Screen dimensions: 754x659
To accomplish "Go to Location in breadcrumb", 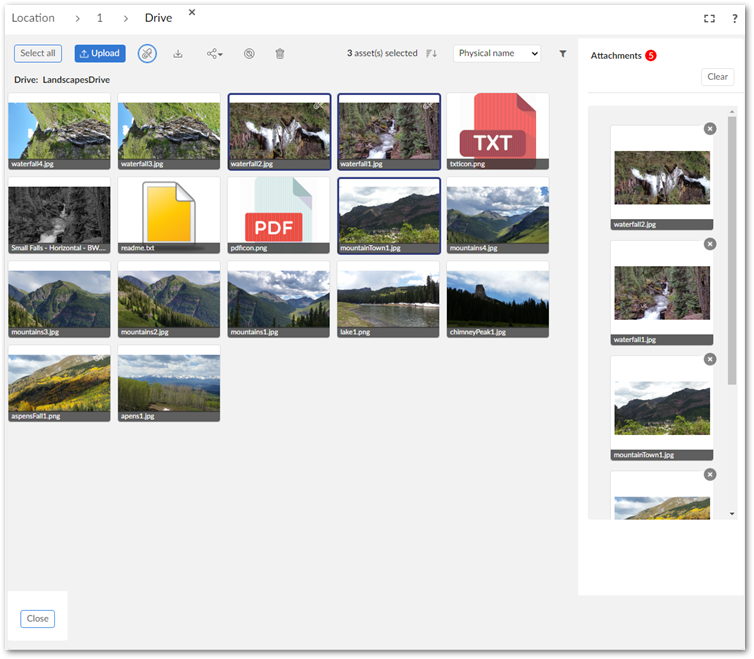I will click(33, 18).
